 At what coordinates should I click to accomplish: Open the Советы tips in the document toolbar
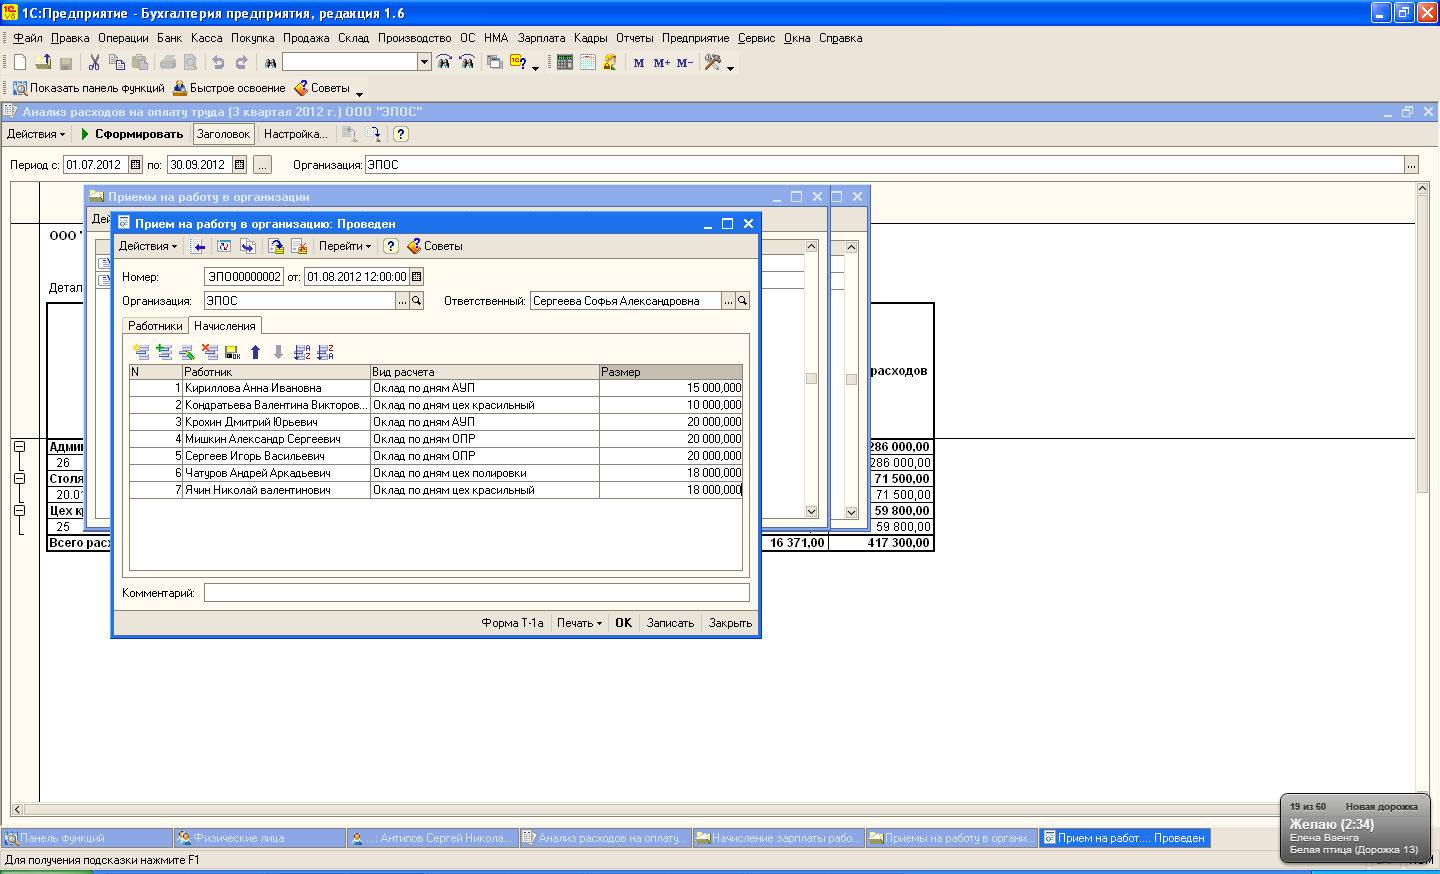coord(435,246)
